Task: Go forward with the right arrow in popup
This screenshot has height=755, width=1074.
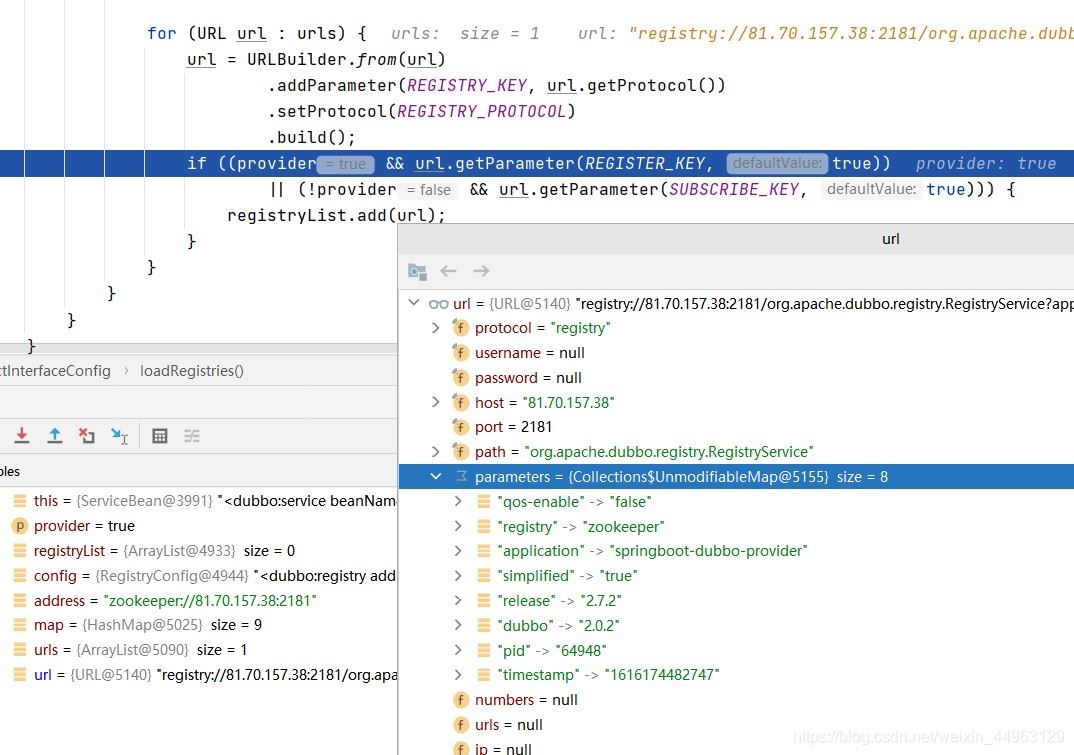Action: (481, 271)
